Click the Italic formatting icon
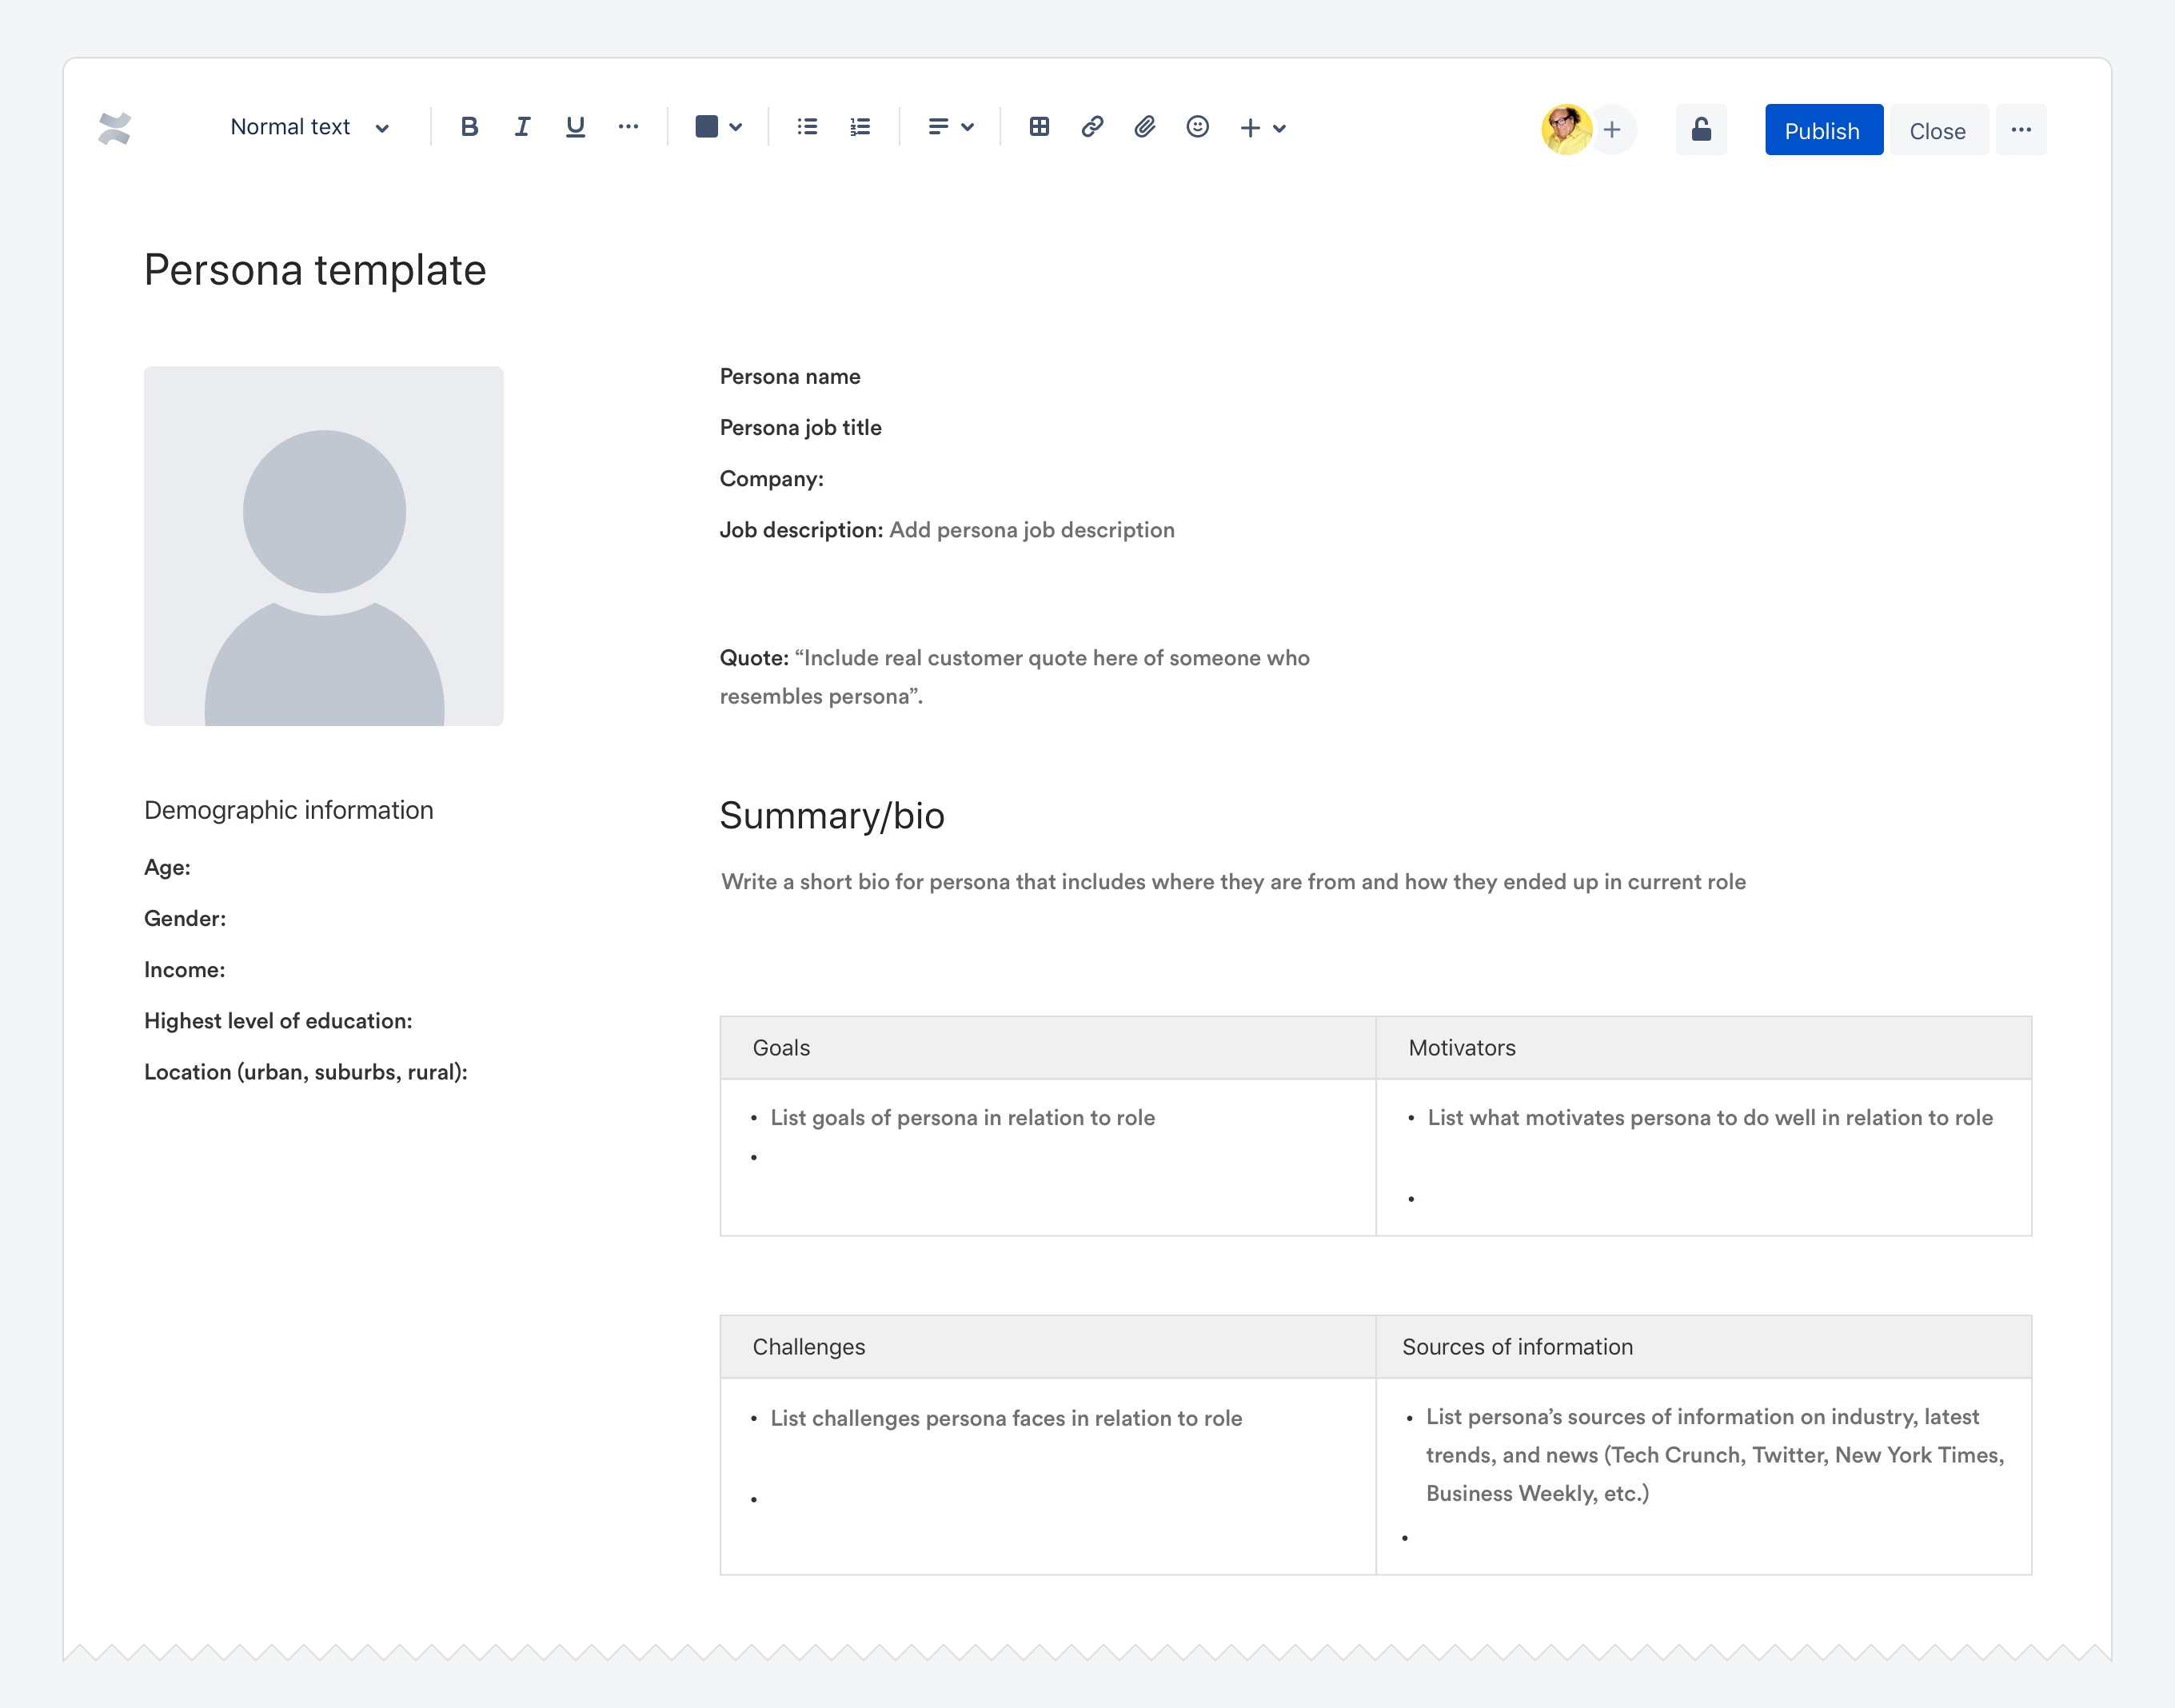This screenshot has width=2175, height=1708. [x=523, y=127]
